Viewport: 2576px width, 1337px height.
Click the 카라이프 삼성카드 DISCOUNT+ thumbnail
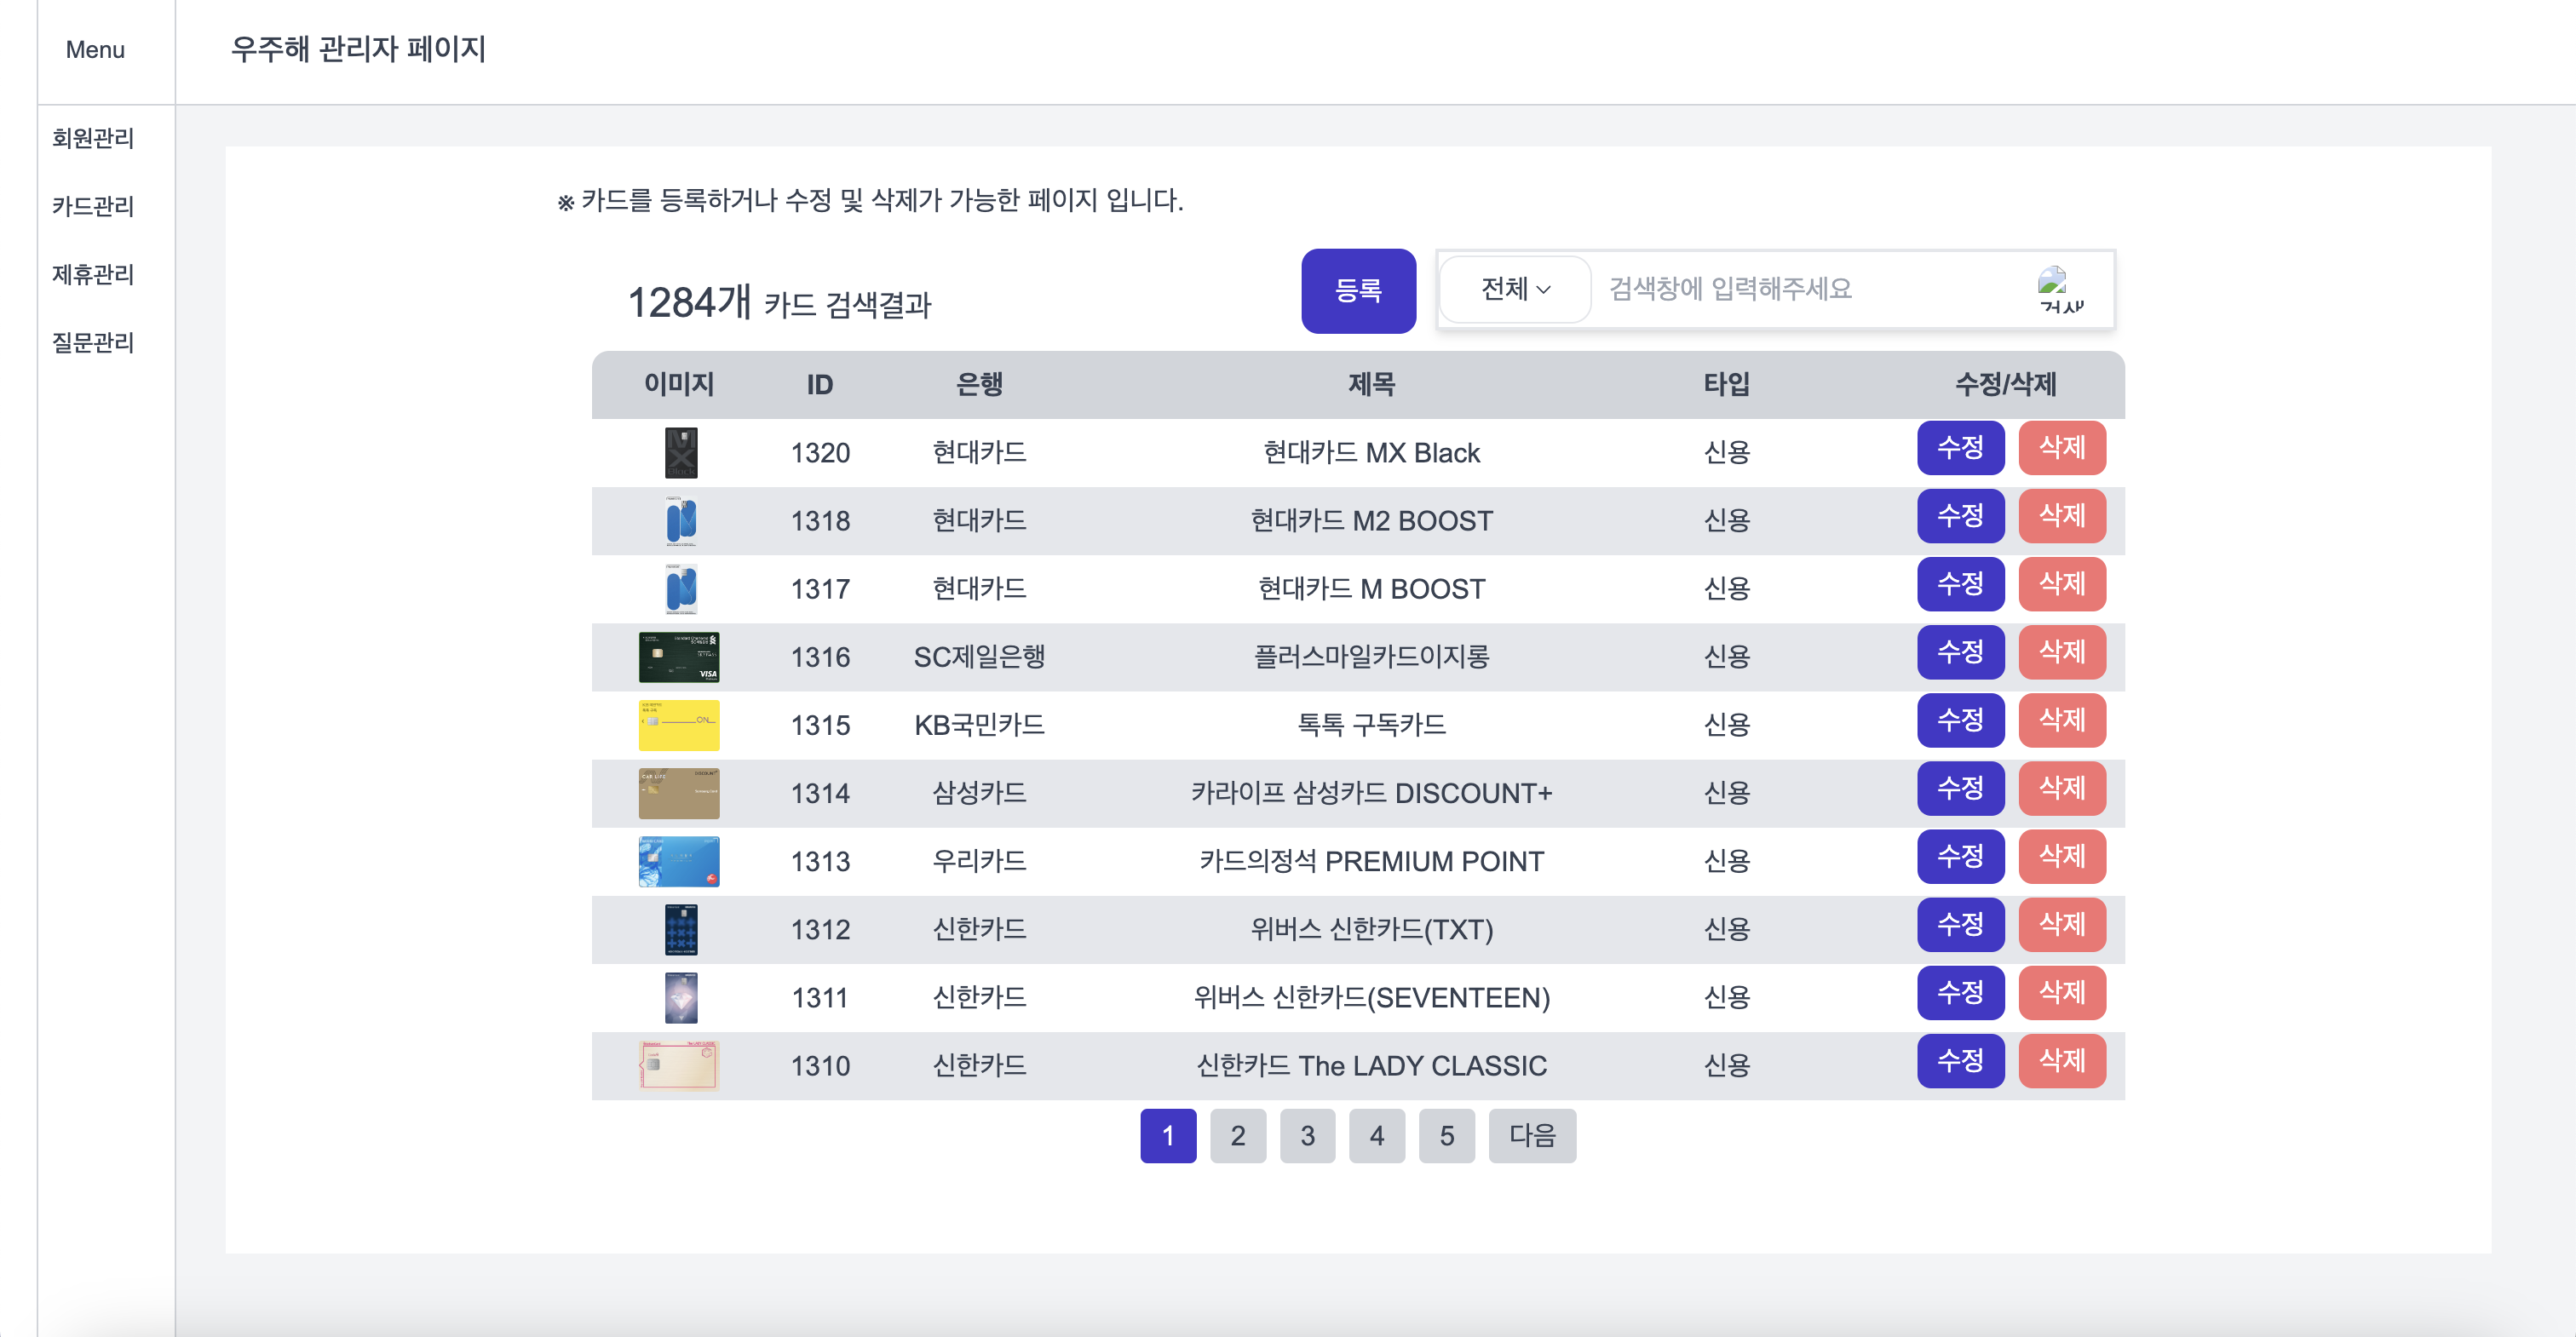[x=679, y=793]
